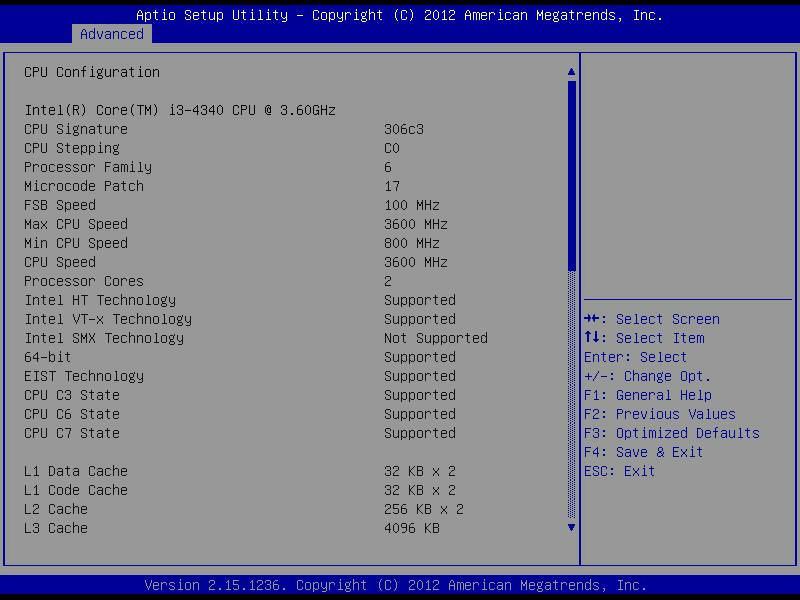Image resolution: width=800 pixels, height=600 pixels.
Task: Select the 'Microcode Patch' label
Action: (84, 186)
